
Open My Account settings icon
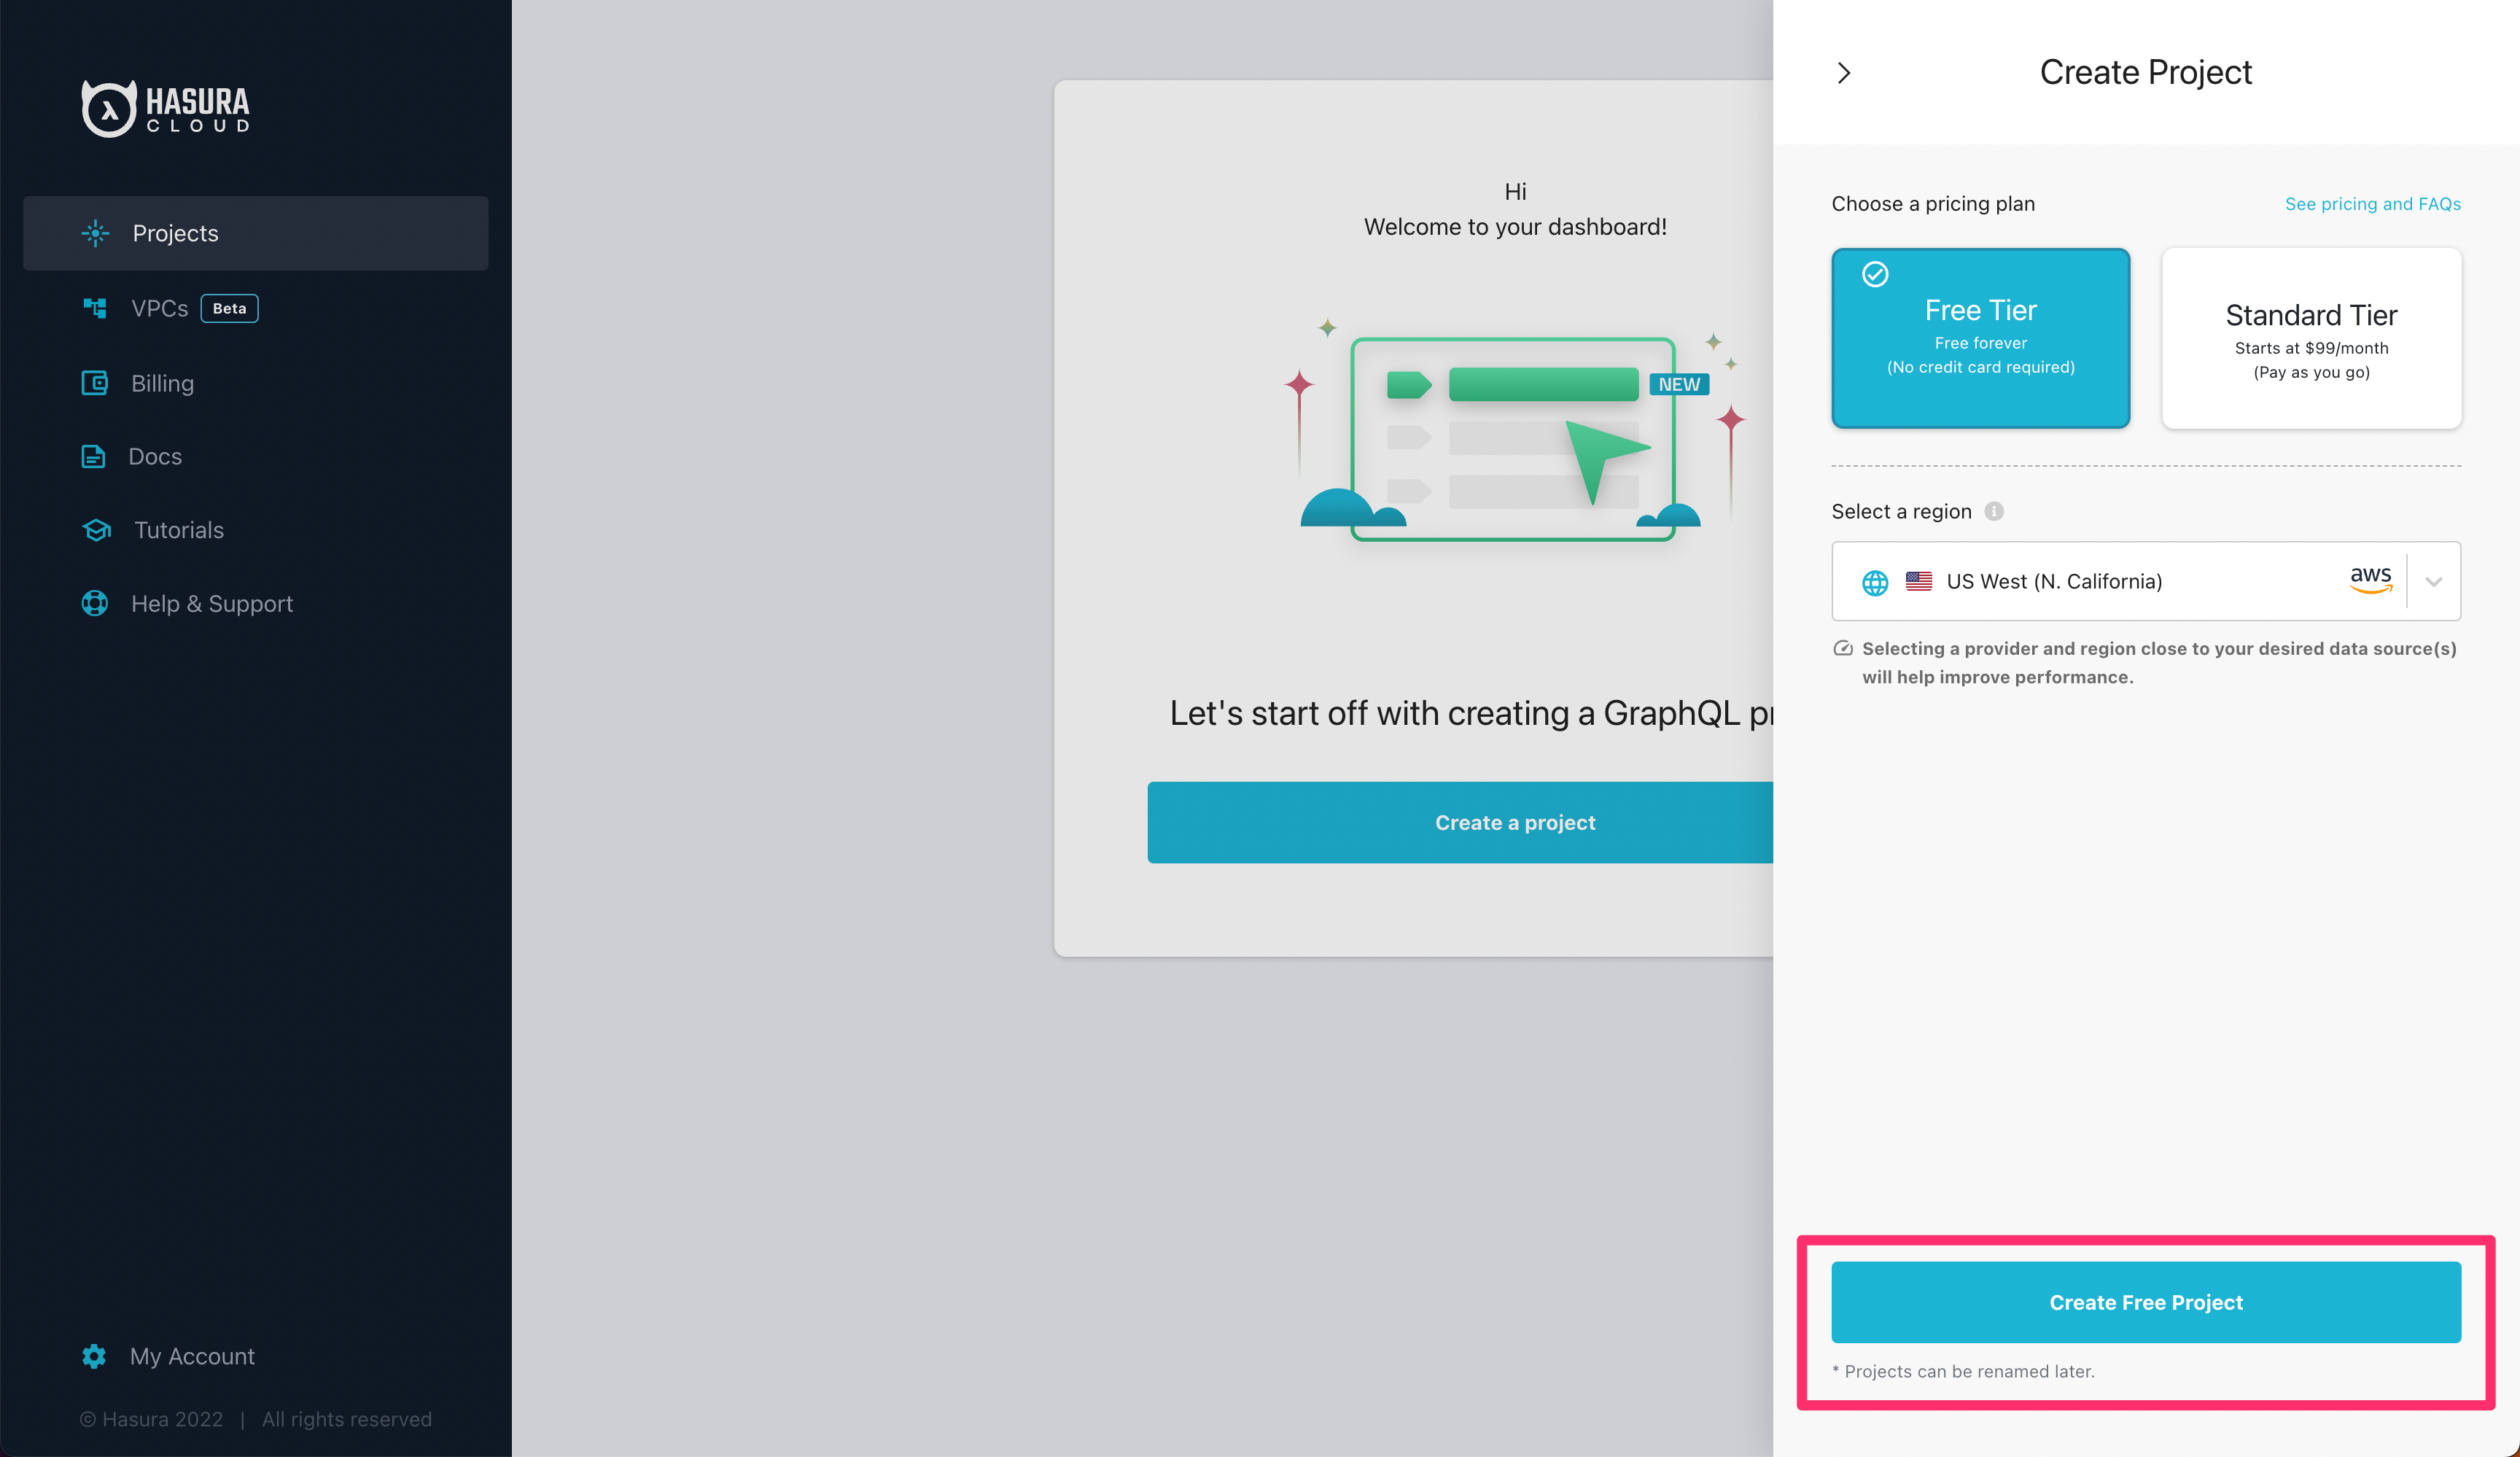(93, 1355)
